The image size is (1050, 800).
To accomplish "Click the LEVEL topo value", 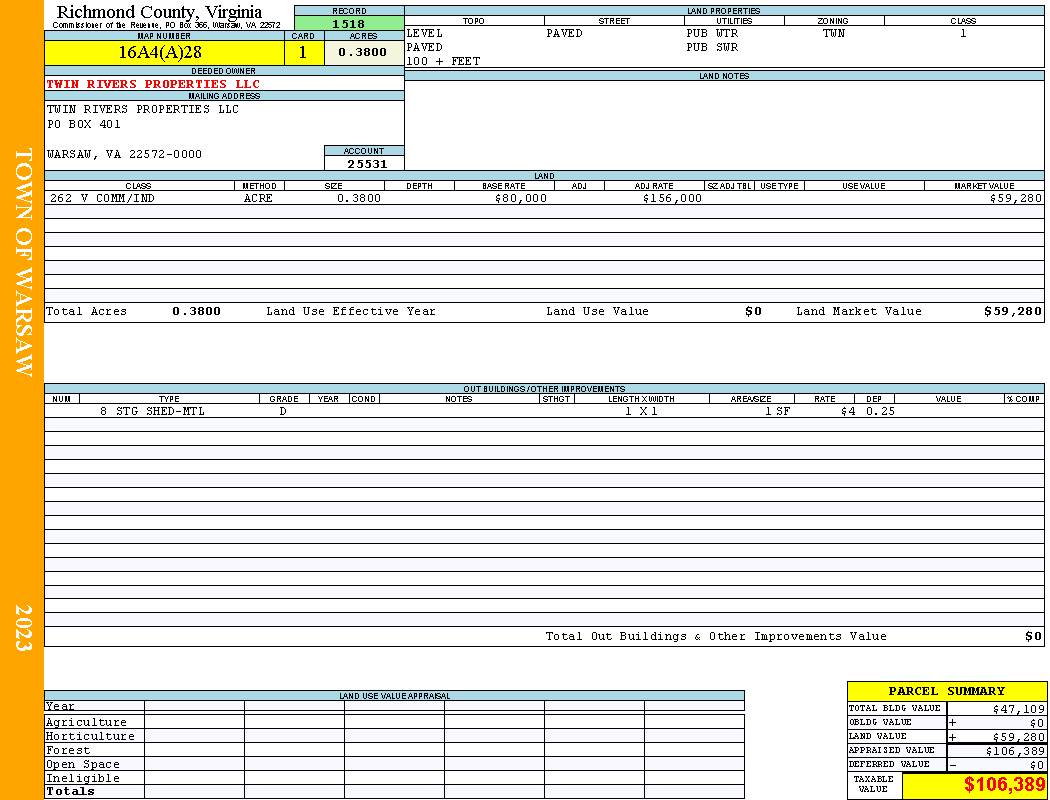I will point(425,33).
